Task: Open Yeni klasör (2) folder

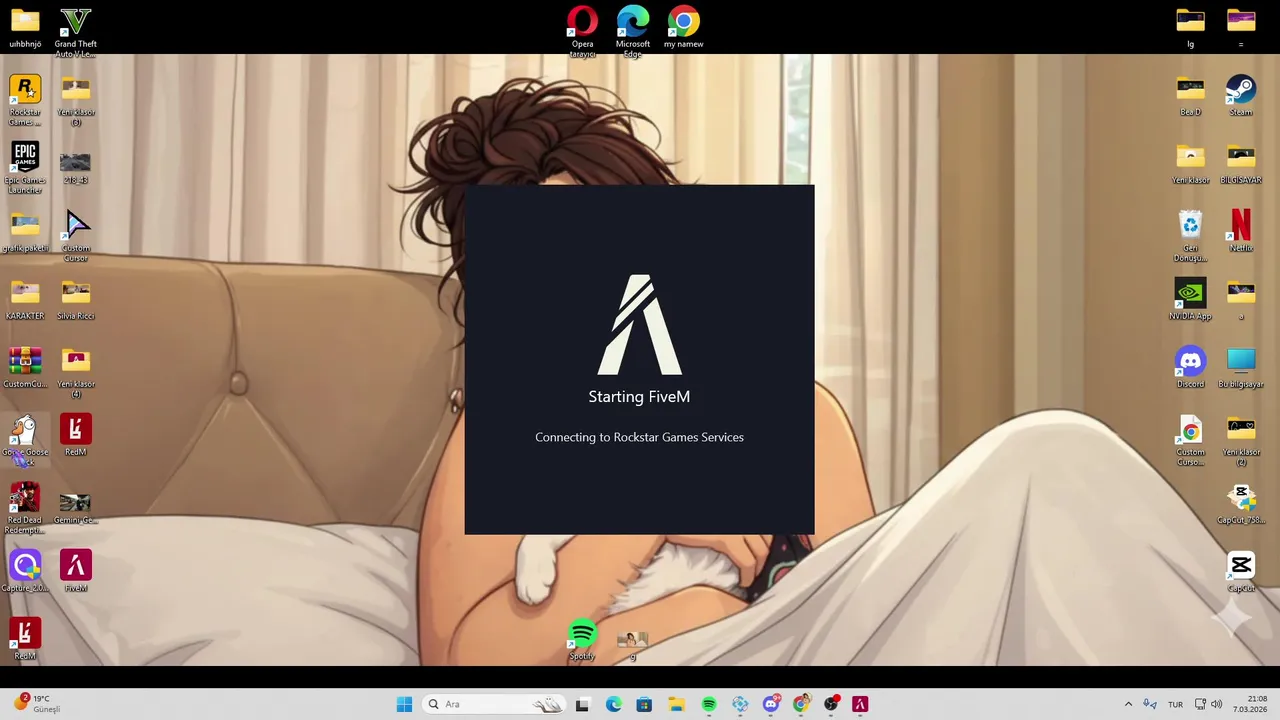Action: [1241, 440]
